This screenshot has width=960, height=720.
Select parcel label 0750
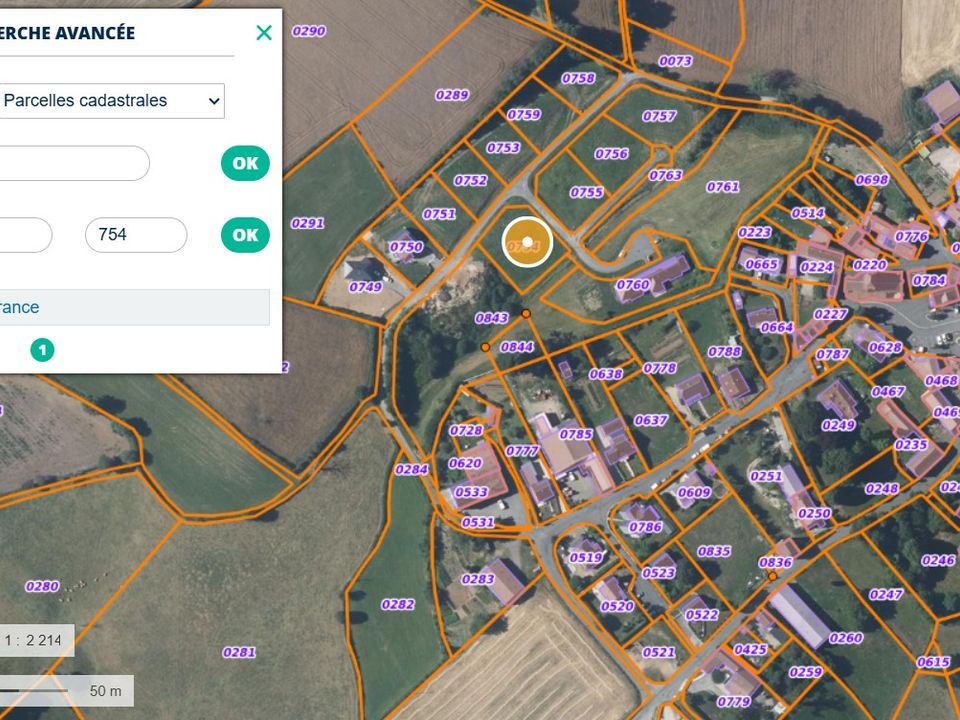click(x=406, y=247)
